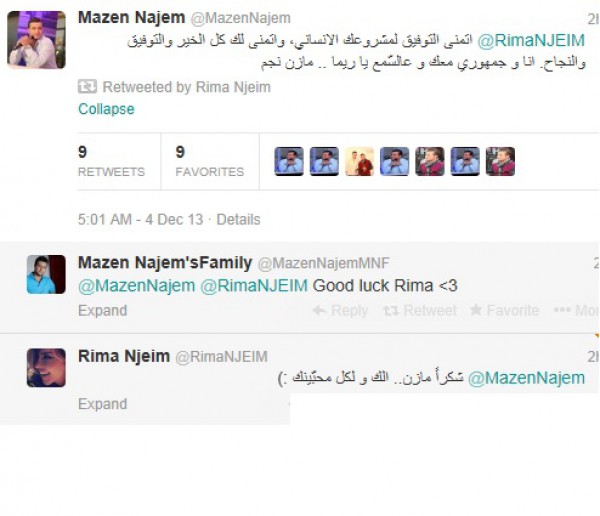Click the last retweeter avatar thumbnail
Screen dimensions: 600x516
coord(500,161)
